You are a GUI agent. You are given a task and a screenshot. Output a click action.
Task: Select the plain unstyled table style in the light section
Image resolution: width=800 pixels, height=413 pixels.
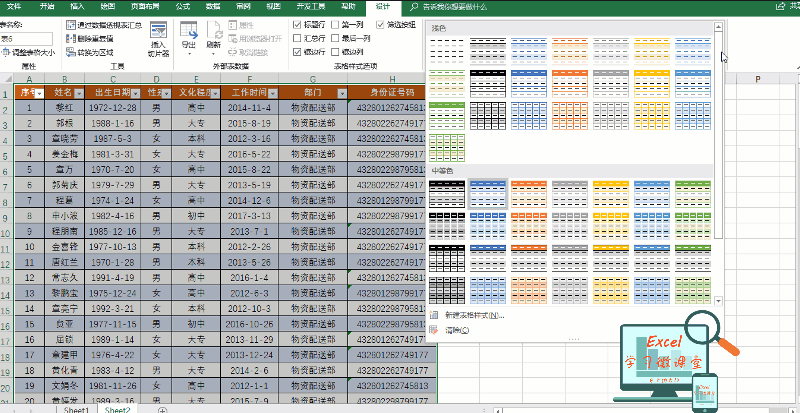coord(447,51)
